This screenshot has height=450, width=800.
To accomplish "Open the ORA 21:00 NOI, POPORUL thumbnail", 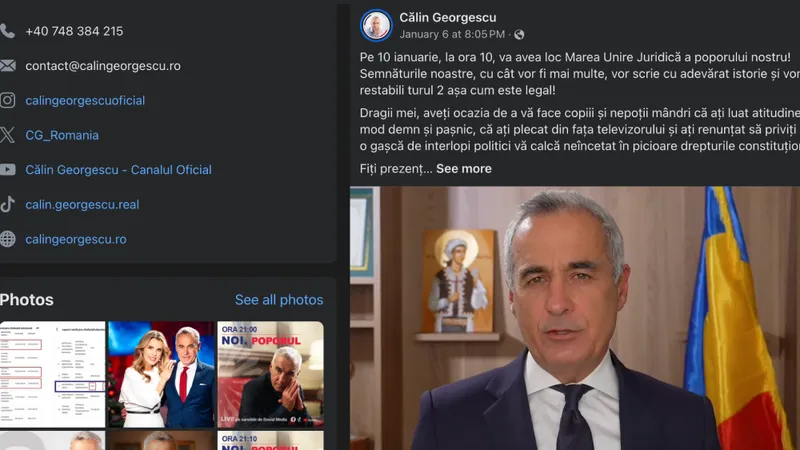I will [270, 374].
